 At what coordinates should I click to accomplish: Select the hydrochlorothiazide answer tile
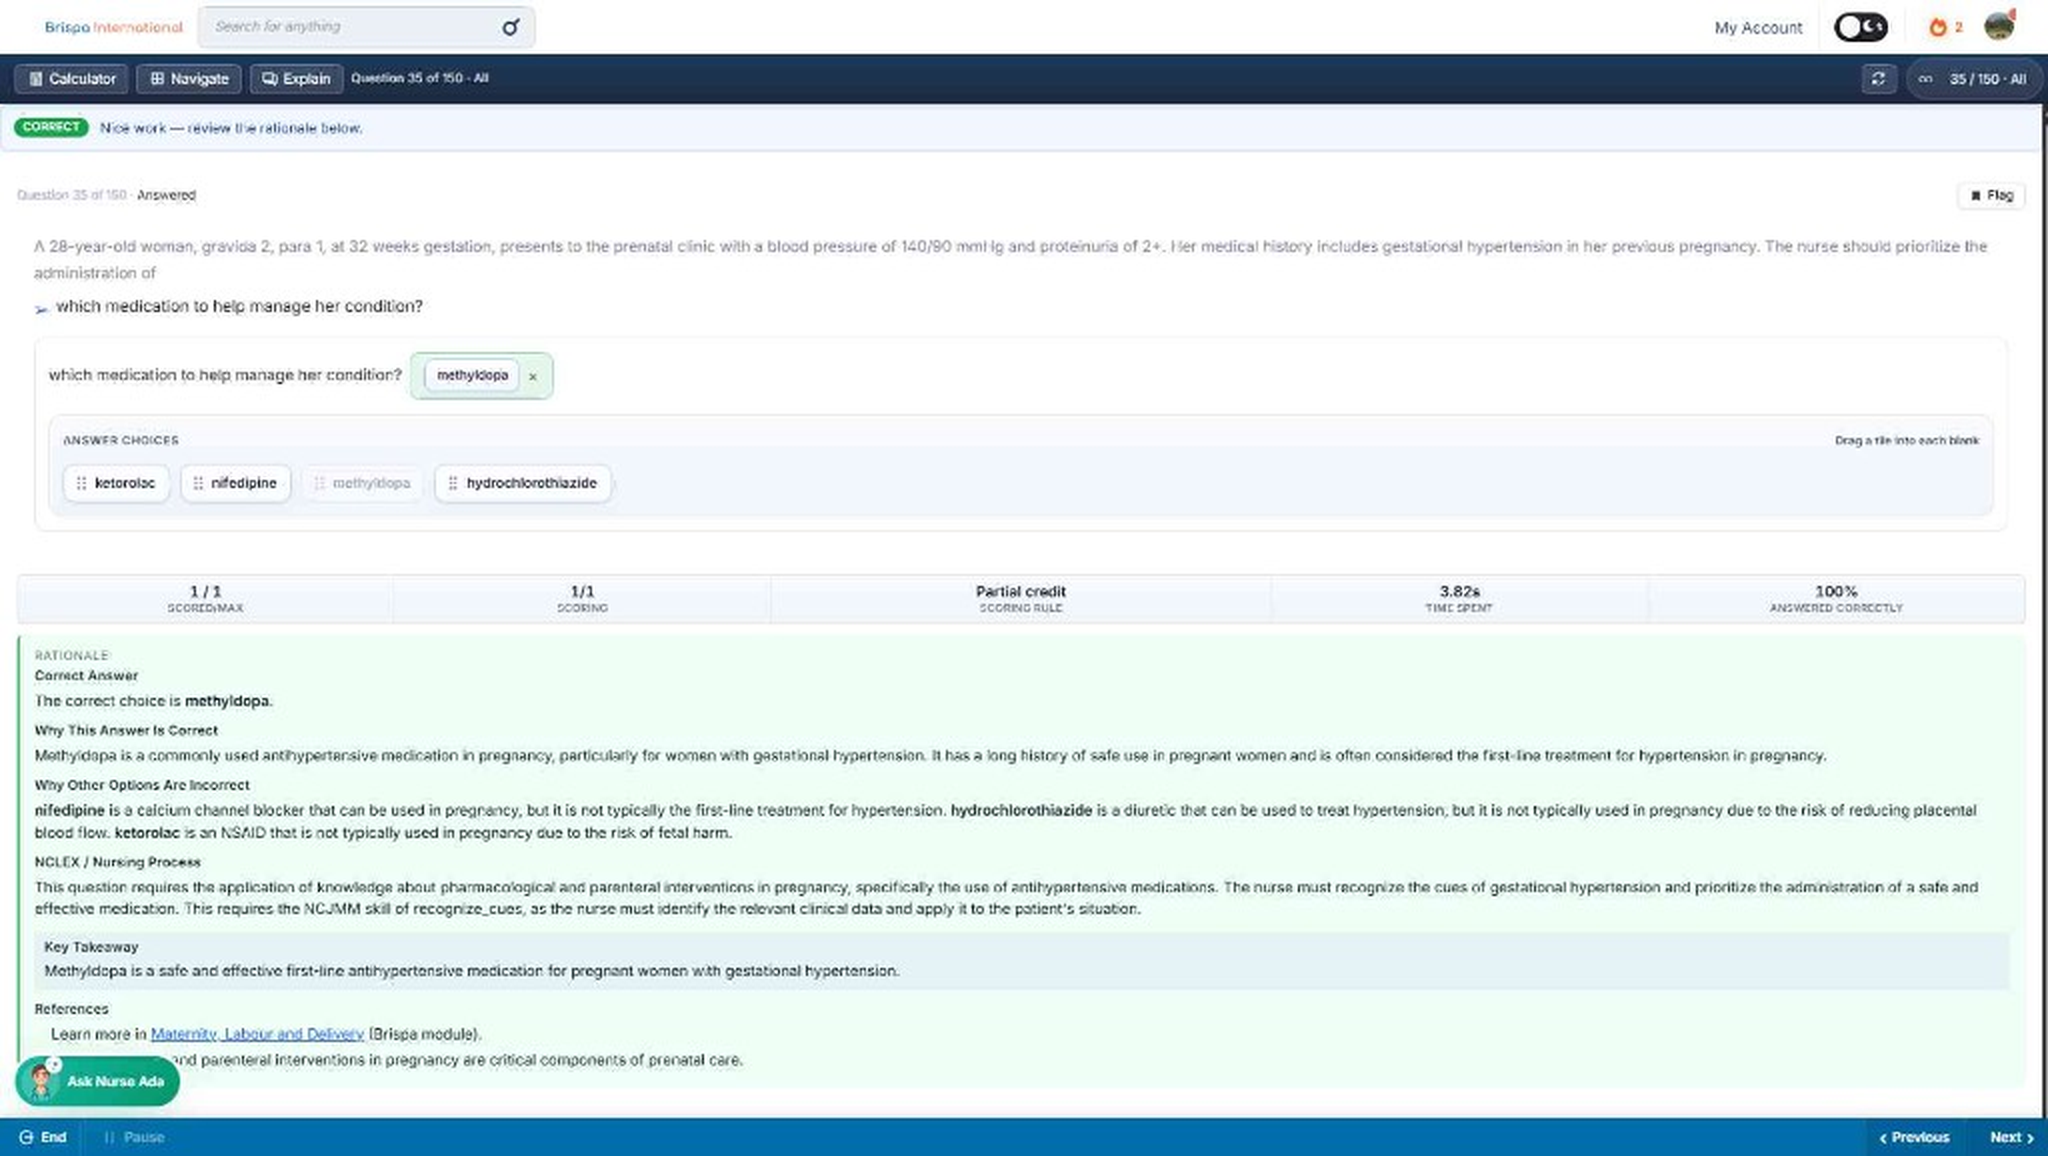[522, 483]
